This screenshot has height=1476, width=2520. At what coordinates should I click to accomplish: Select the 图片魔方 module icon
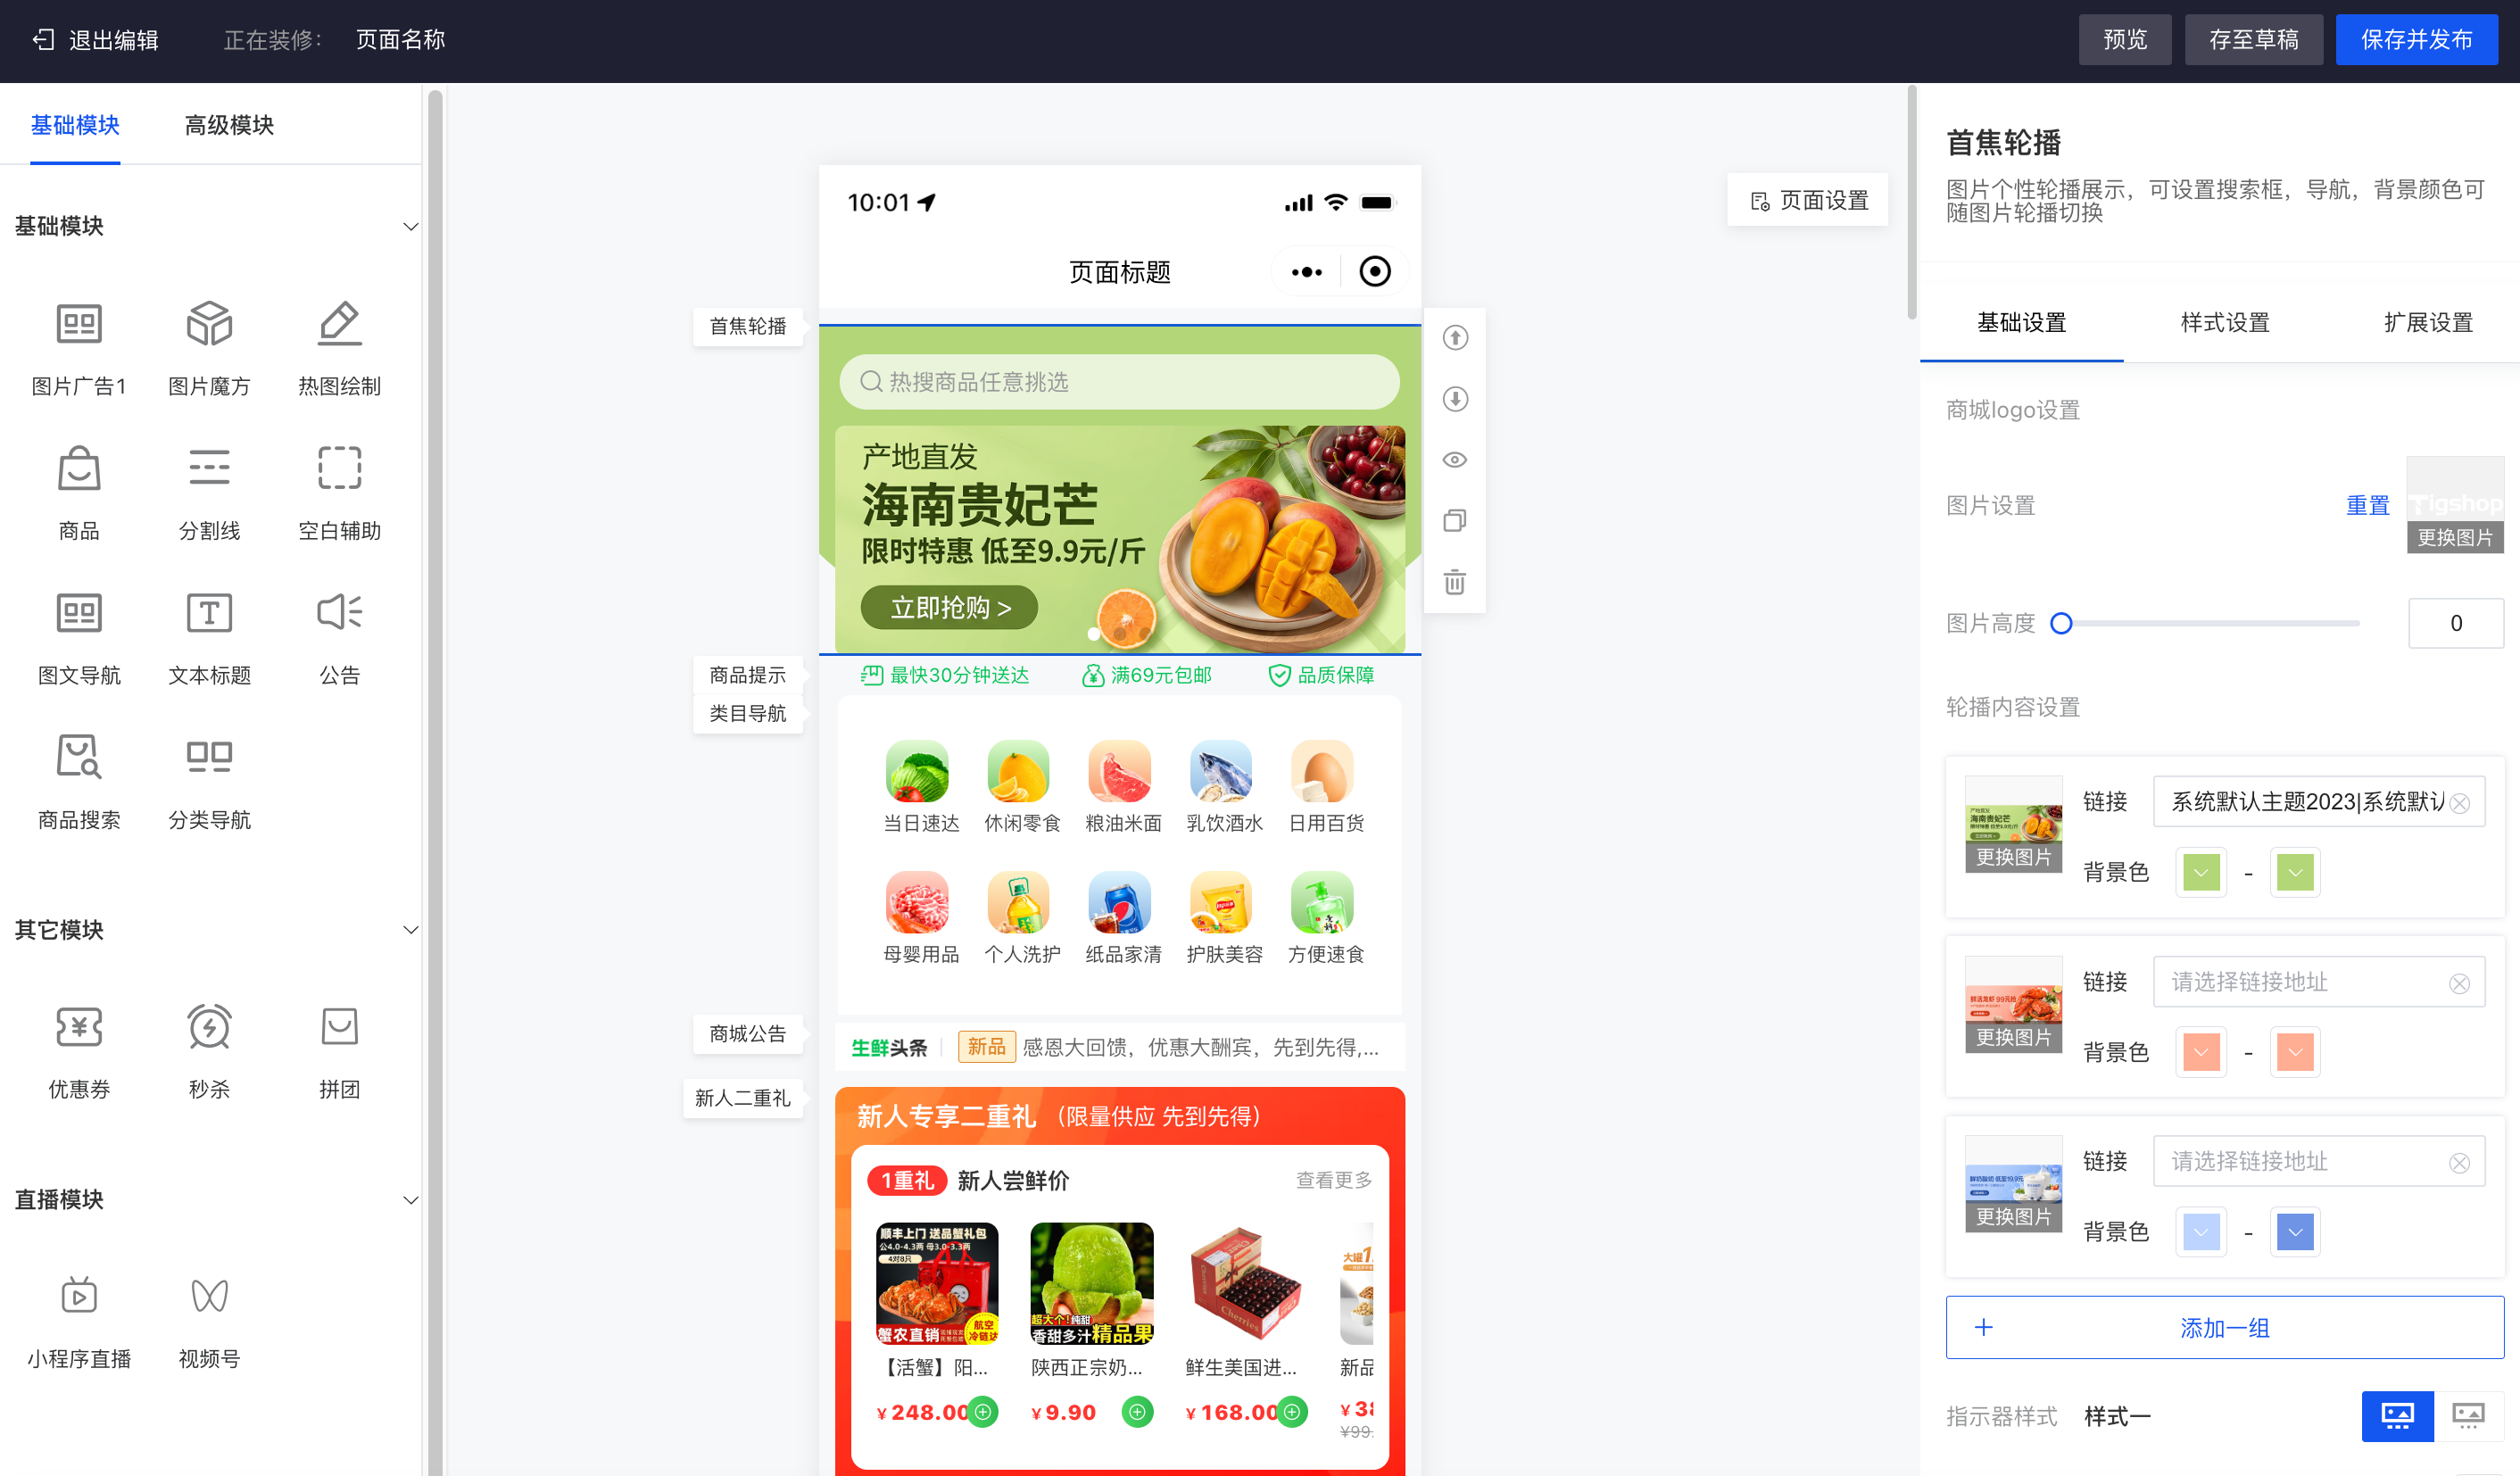coord(209,324)
